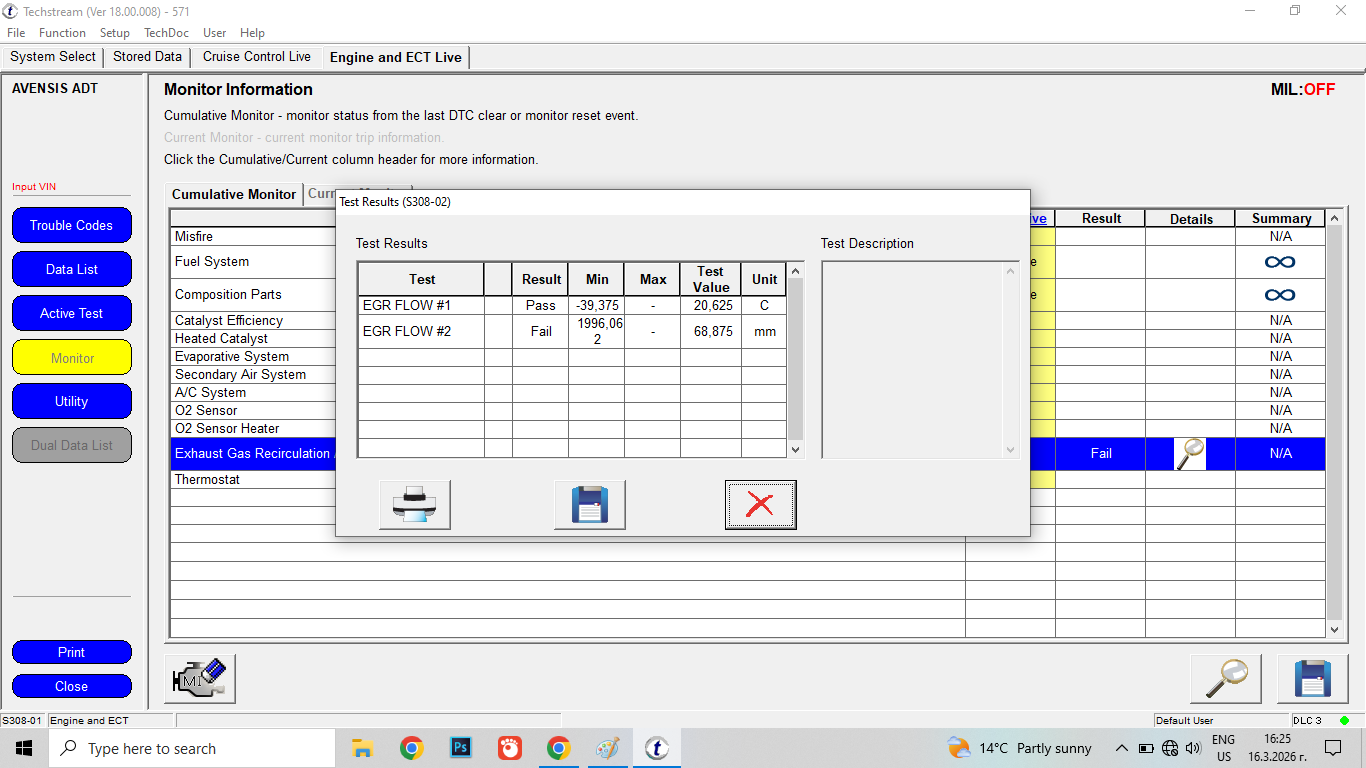
Task: Click infinity summary icon for Fuel System
Action: coord(1280,262)
